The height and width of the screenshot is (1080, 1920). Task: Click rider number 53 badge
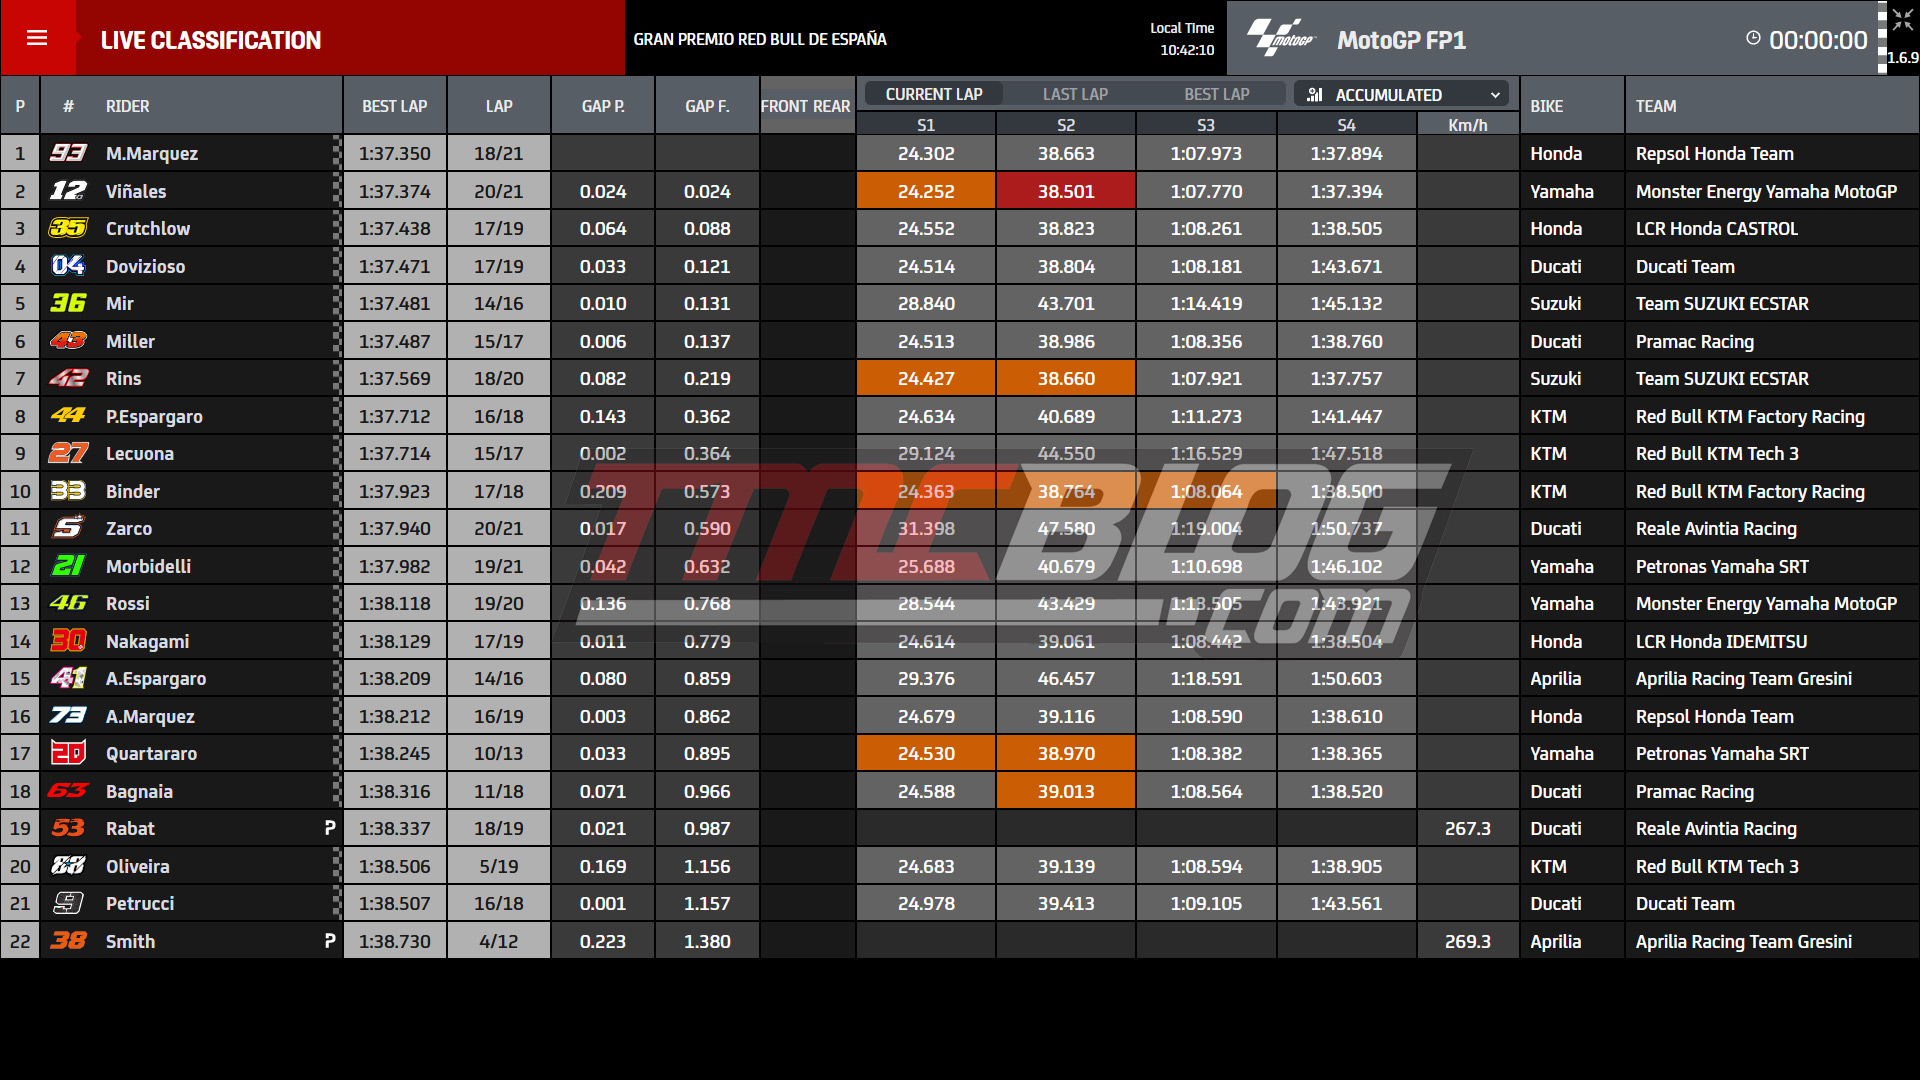click(68, 828)
